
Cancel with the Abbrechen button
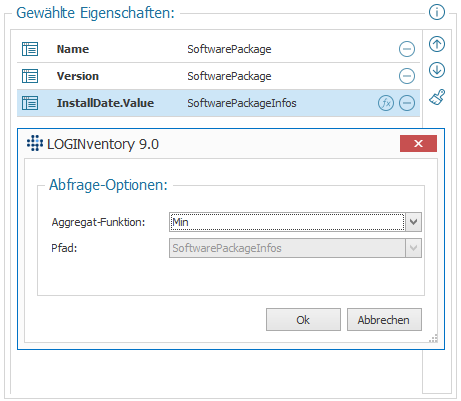(x=384, y=320)
